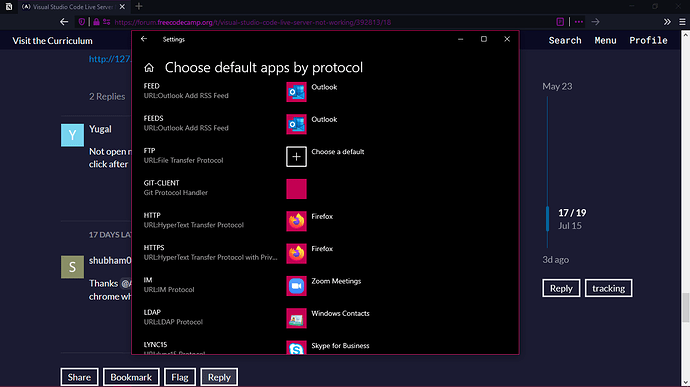The image size is (690, 387).
Task: Click the blank app tile for GIT-CLIENT
Action: (x=296, y=189)
